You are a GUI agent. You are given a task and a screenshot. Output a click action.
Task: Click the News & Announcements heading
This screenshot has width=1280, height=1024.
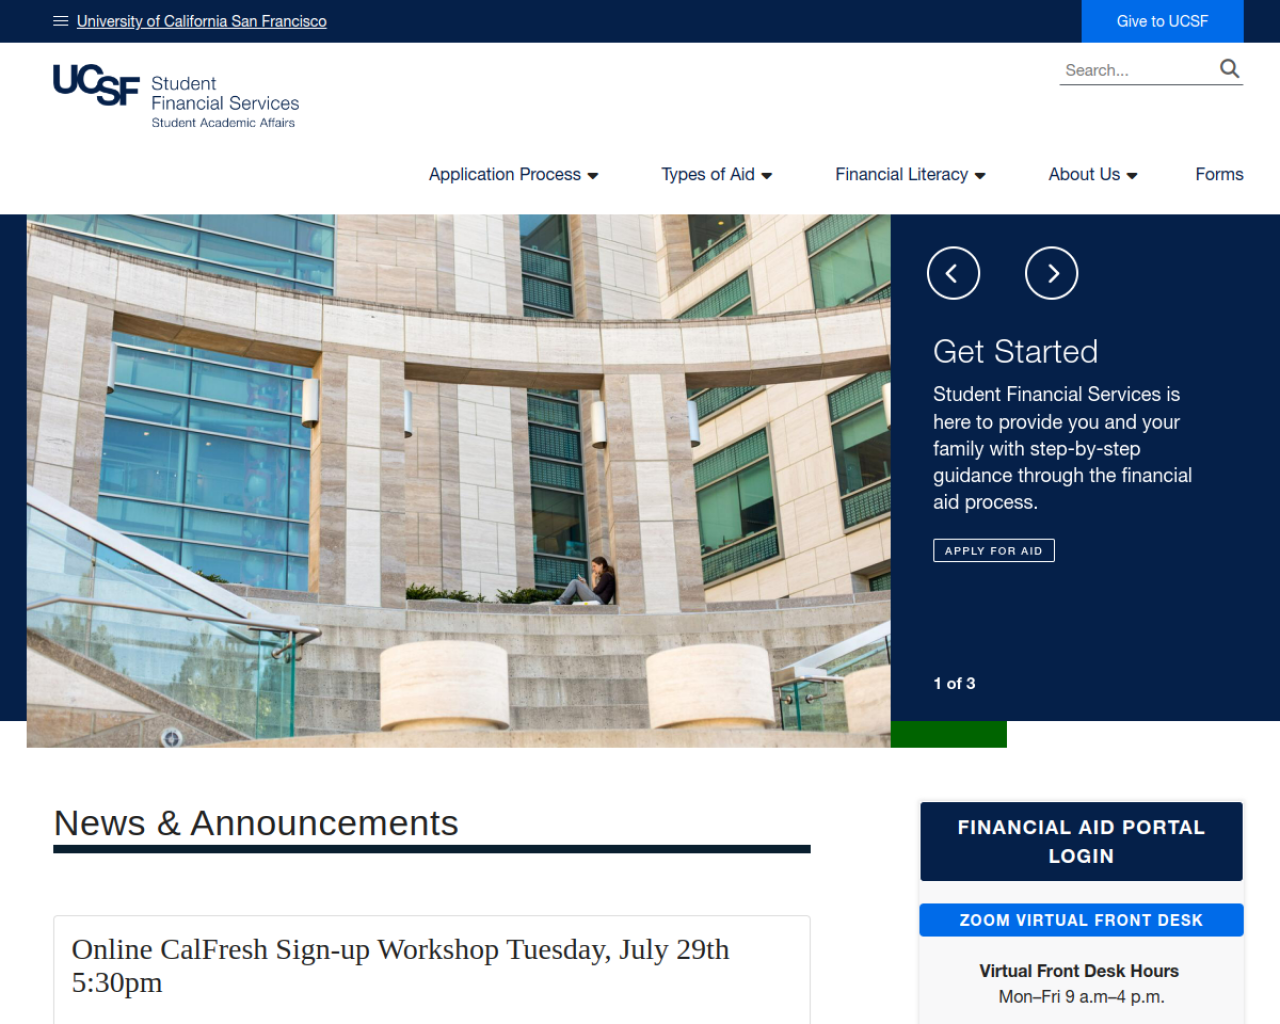pyautogui.click(x=256, y=824)
